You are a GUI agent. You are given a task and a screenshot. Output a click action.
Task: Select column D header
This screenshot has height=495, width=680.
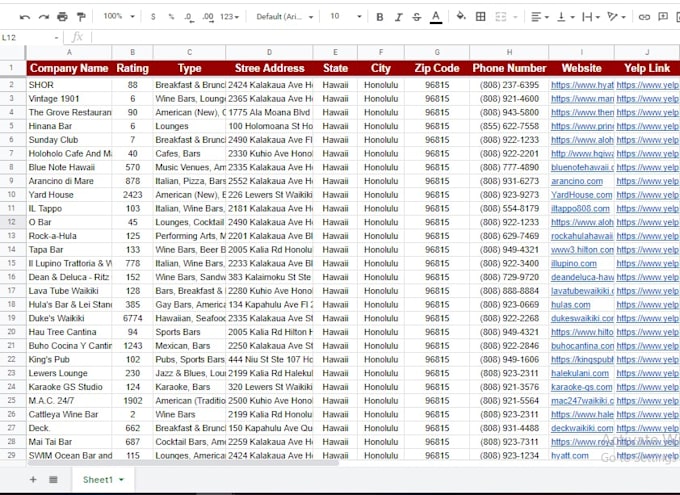click(x=269, y=52)
